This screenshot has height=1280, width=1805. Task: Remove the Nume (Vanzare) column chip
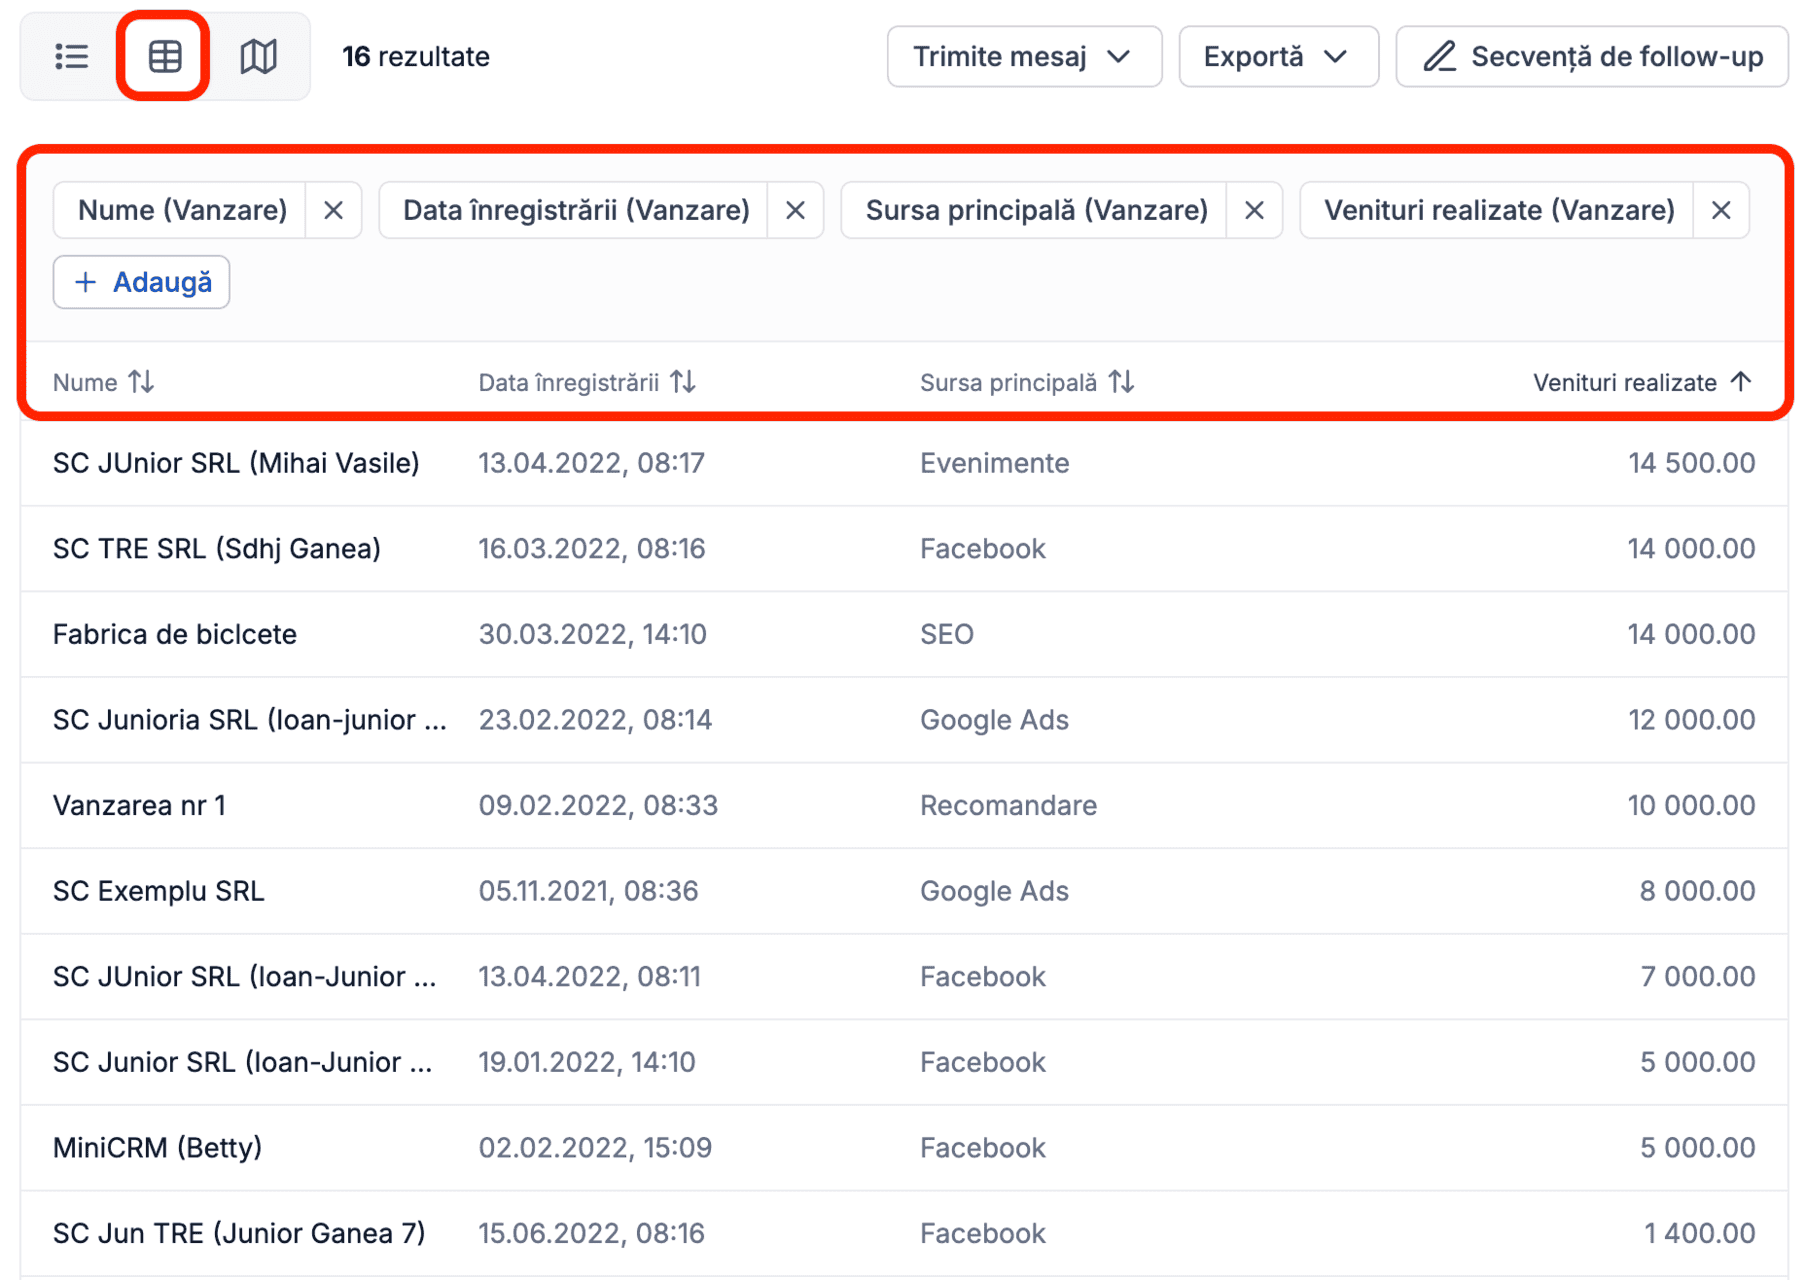point(333,210)
